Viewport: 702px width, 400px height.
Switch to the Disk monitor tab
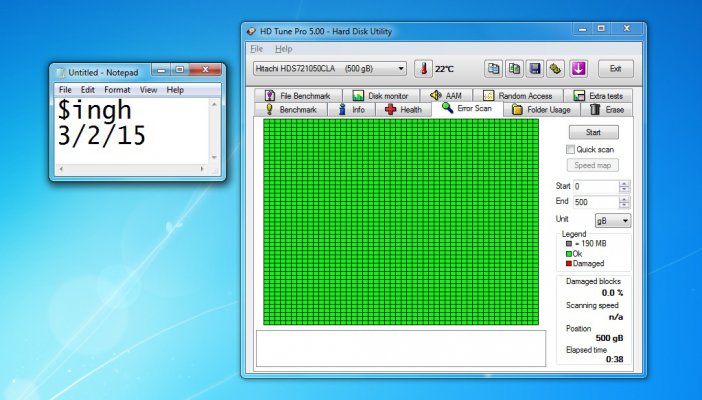pyautogui.click(x=381, y=95)
